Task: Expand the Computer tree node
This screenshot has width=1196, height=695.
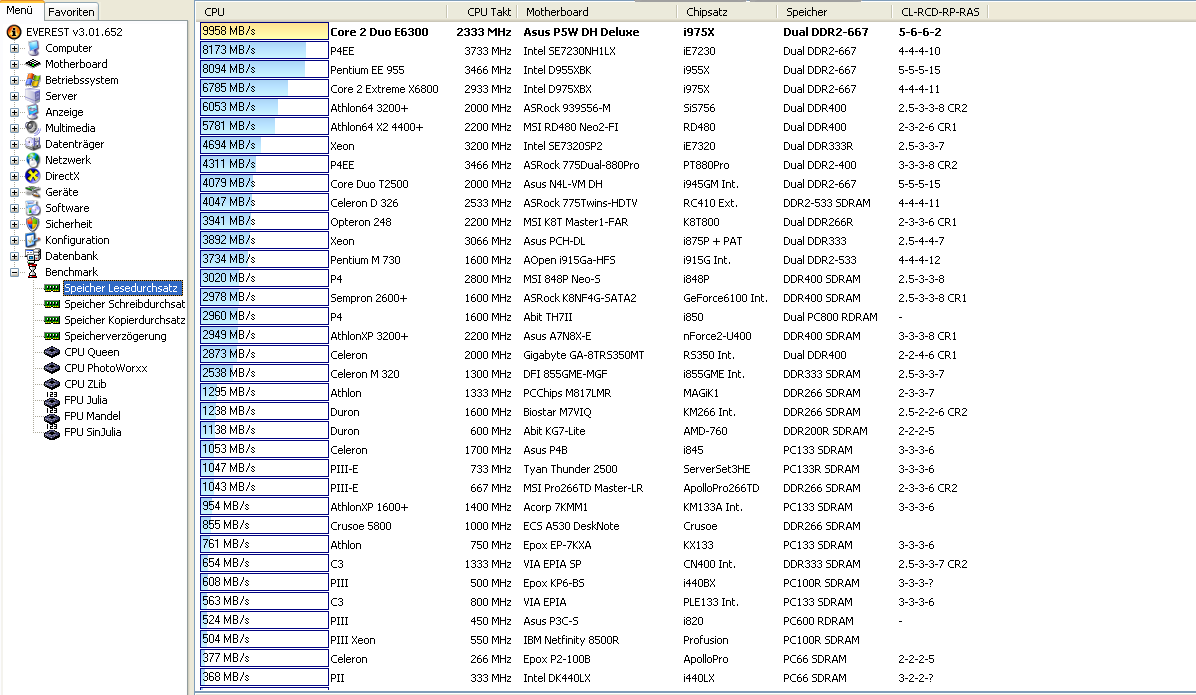Action: pyautogui.click(x=14, y=48)
